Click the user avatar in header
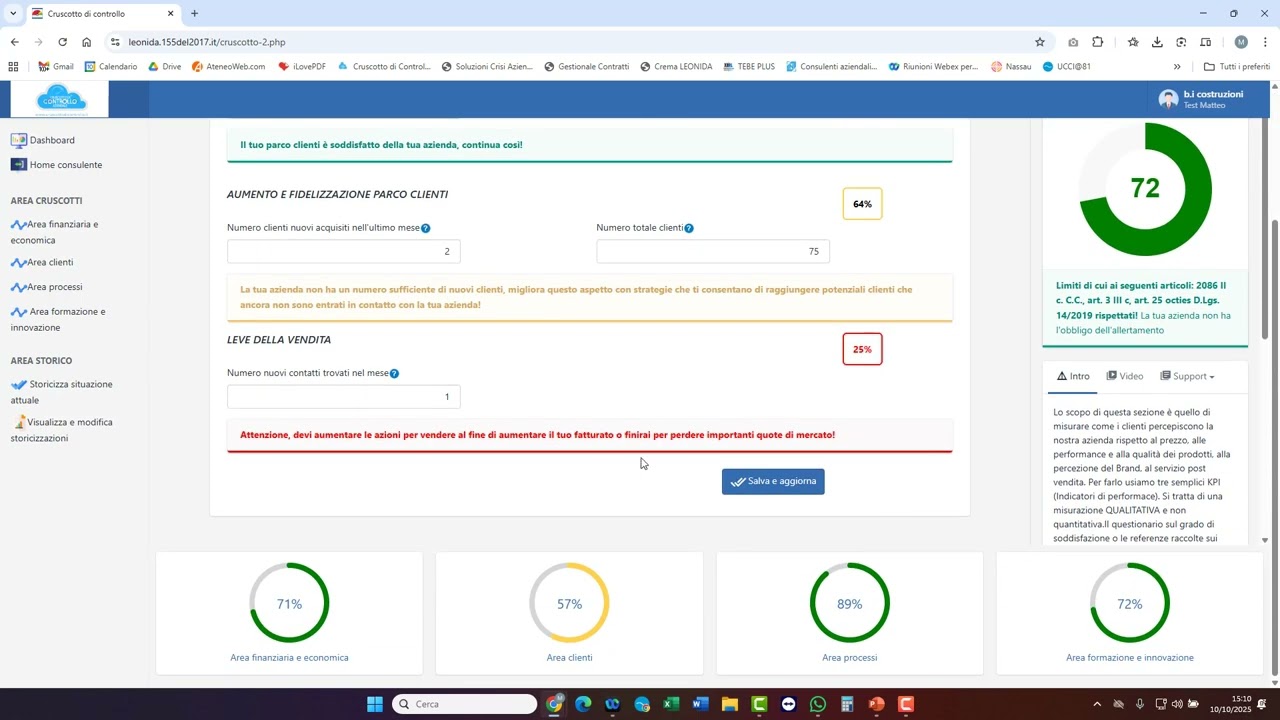Viewport: 1280px width, 720px height. tap(1168, 99)
